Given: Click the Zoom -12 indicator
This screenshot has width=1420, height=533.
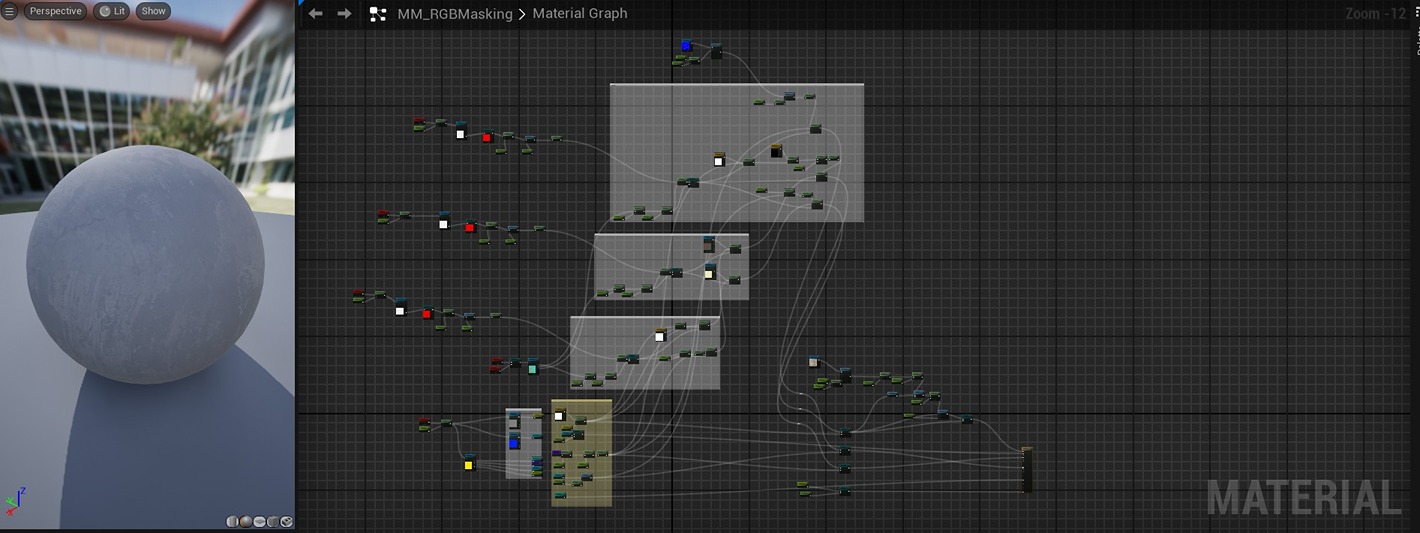Looking at the screenshot, I should (1376, 14).
